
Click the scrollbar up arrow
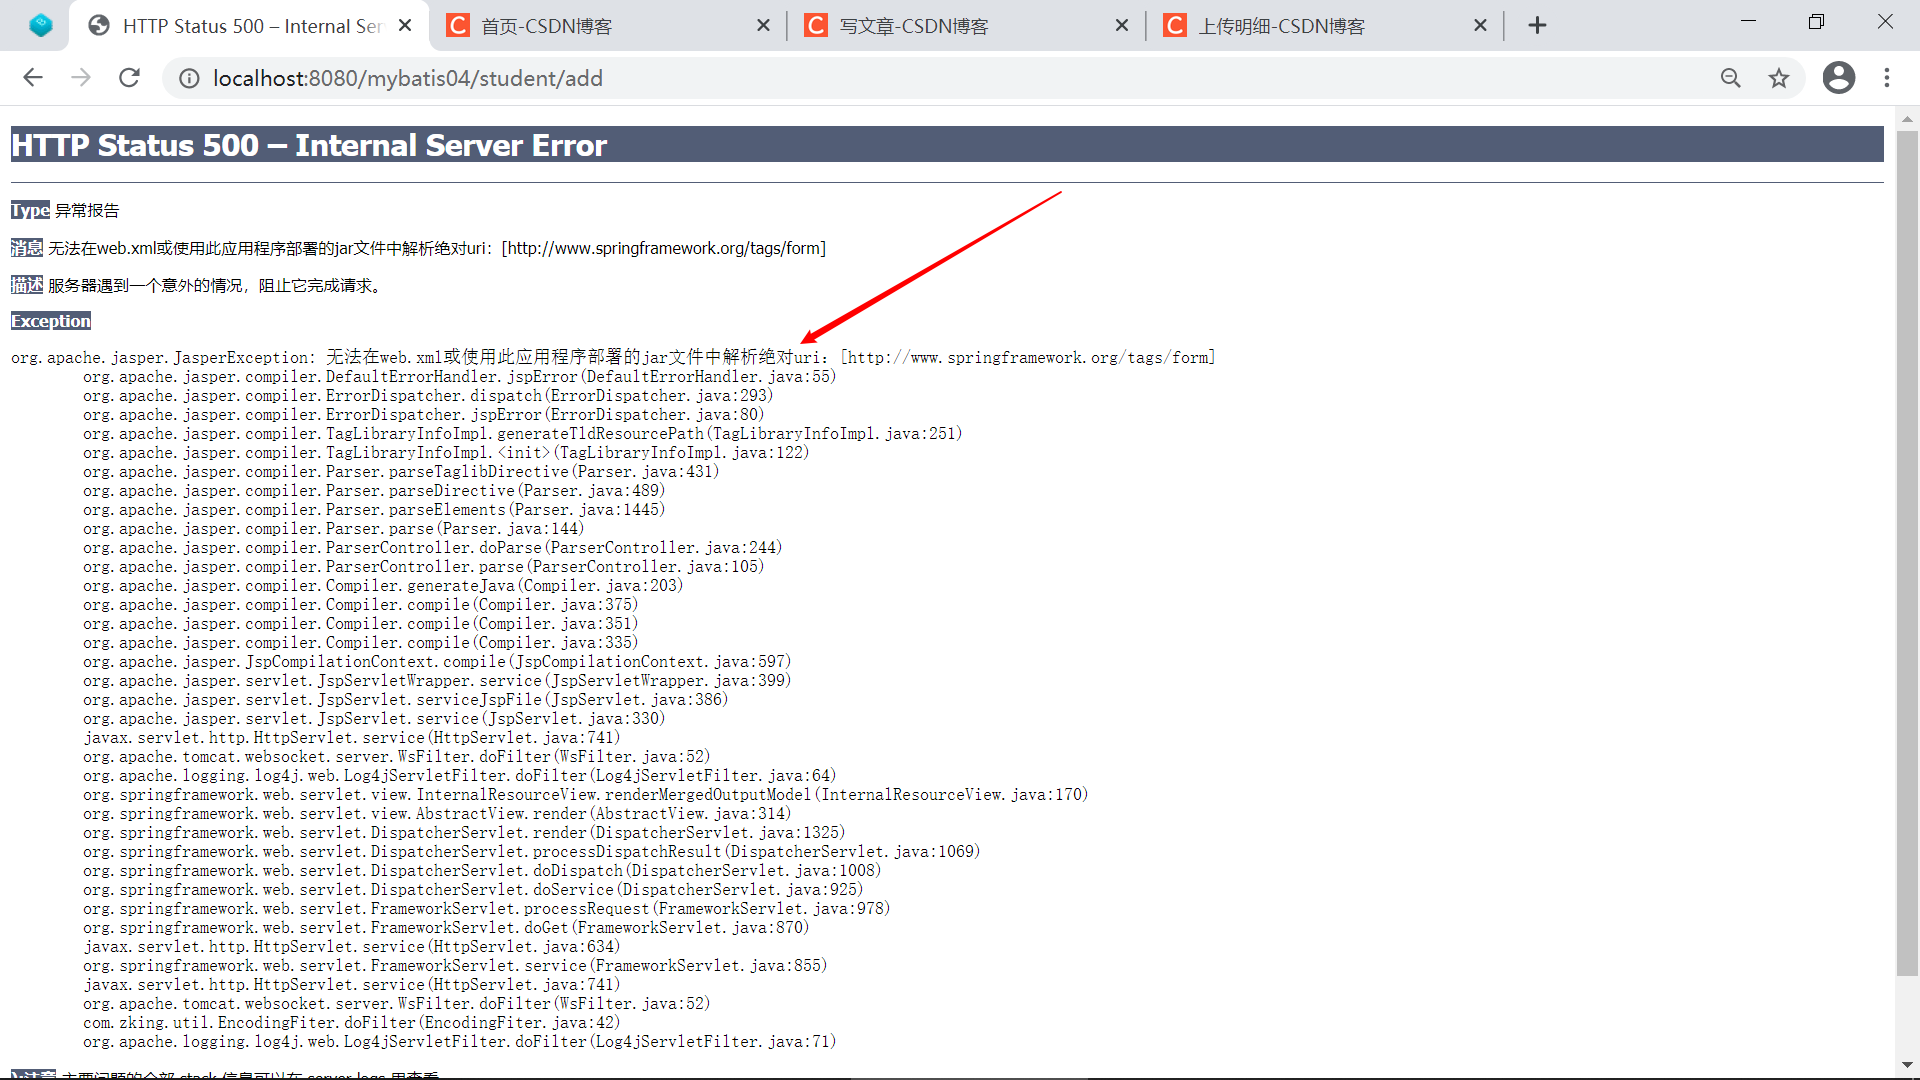coord(1908,119)
